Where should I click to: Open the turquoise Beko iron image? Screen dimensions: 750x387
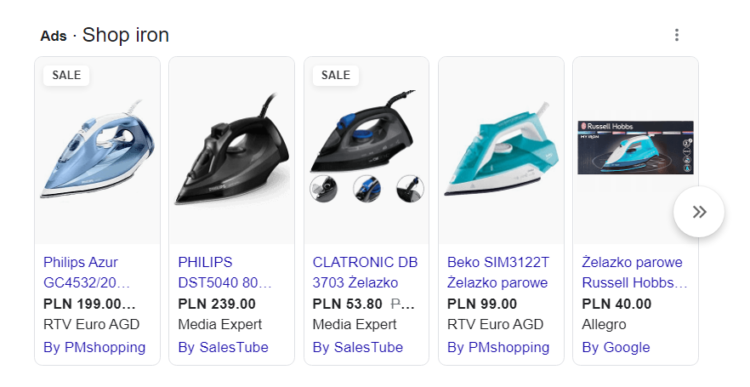(501, 148)
